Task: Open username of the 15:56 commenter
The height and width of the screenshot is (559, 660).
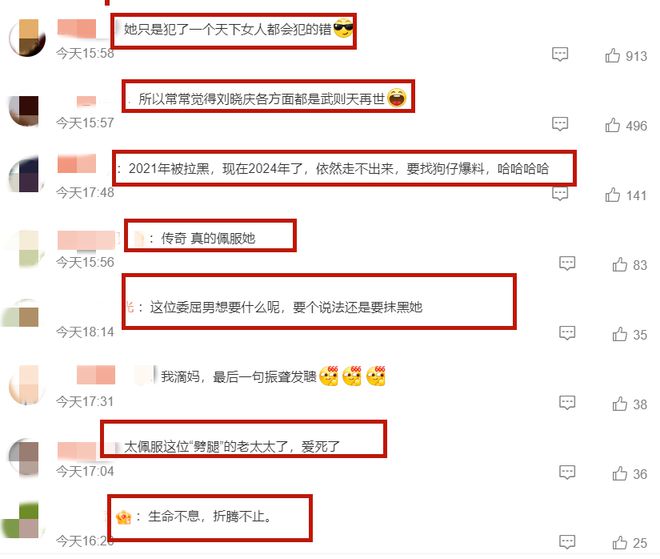Action: [87, 240]
